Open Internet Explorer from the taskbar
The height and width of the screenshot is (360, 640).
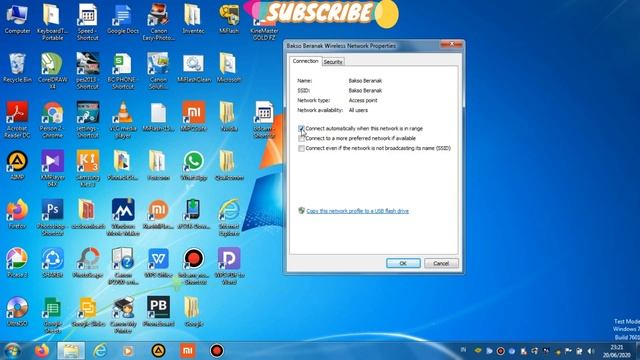pos(100,351)
